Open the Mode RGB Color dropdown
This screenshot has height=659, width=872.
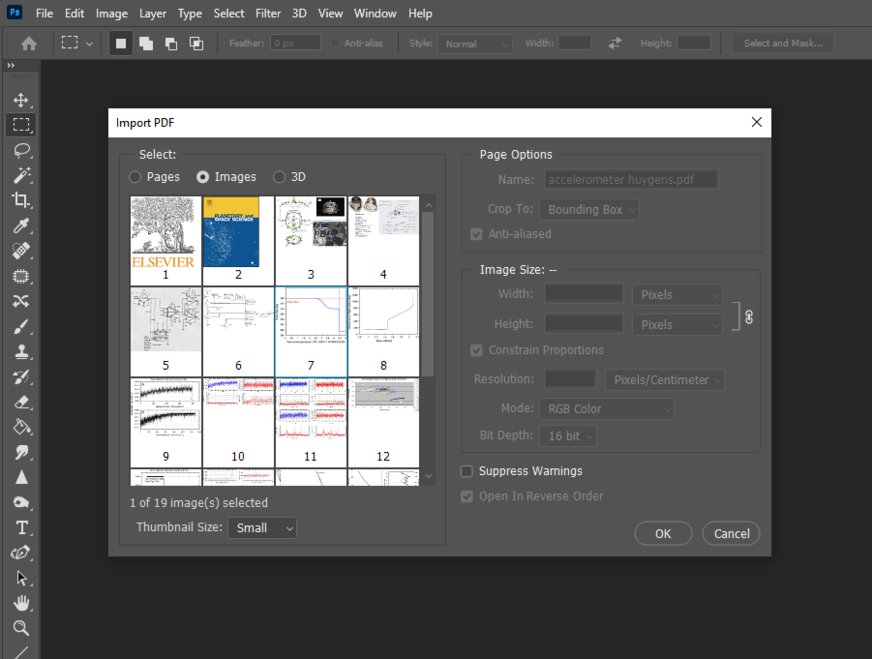[x=606, y=409]
